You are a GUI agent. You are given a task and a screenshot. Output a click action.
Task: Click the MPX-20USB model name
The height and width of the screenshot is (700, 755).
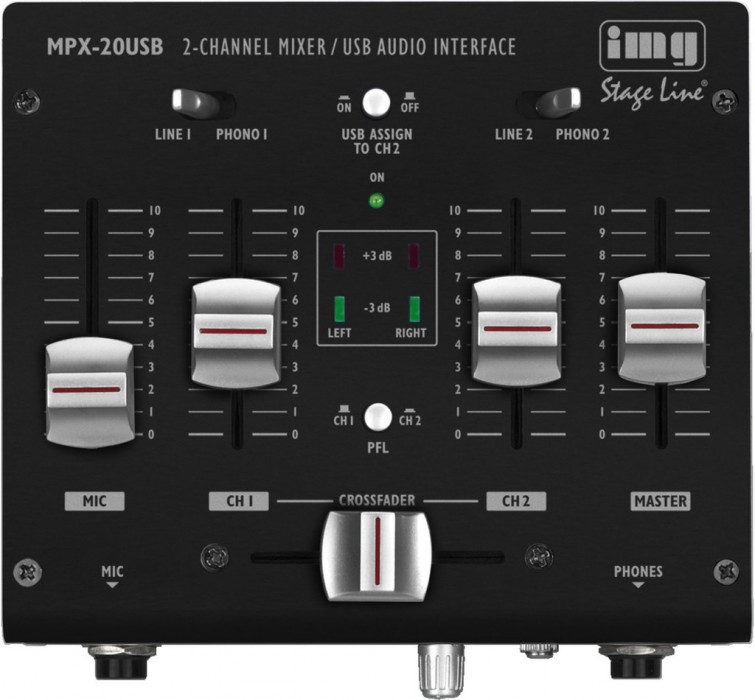(105, 47)
